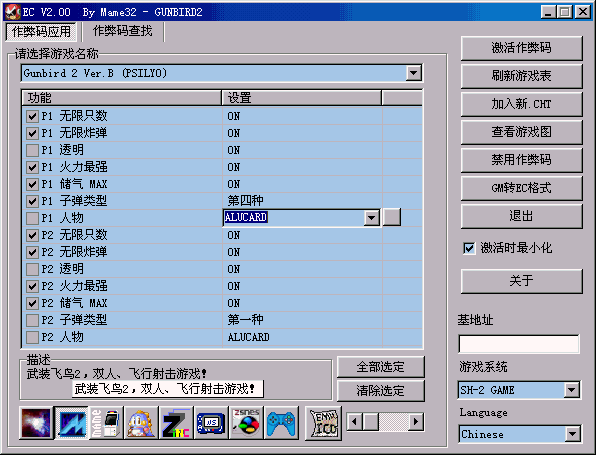Select the blue M emulator icon
596x455 pixels.
click(x=71, y=423)
